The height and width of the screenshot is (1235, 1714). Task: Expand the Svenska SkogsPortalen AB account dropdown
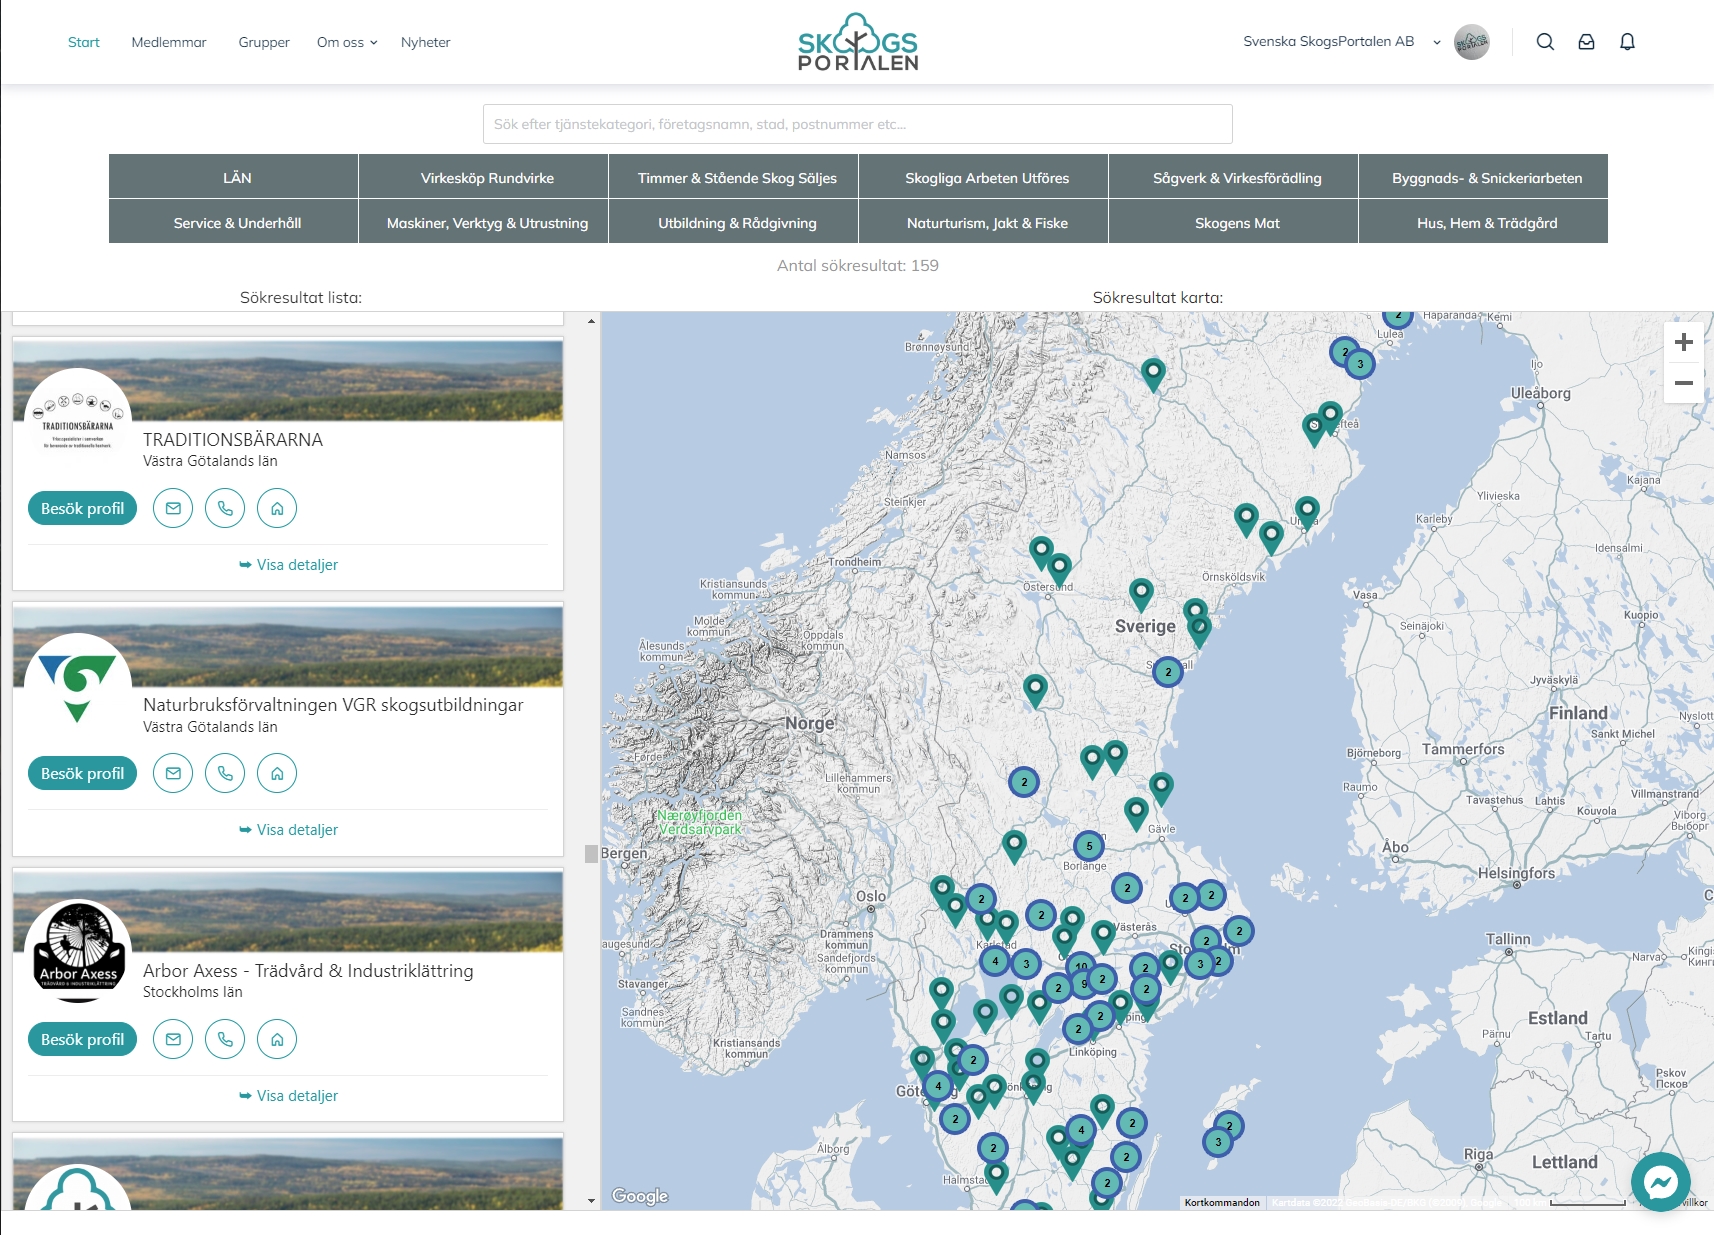click(1437, 42)
